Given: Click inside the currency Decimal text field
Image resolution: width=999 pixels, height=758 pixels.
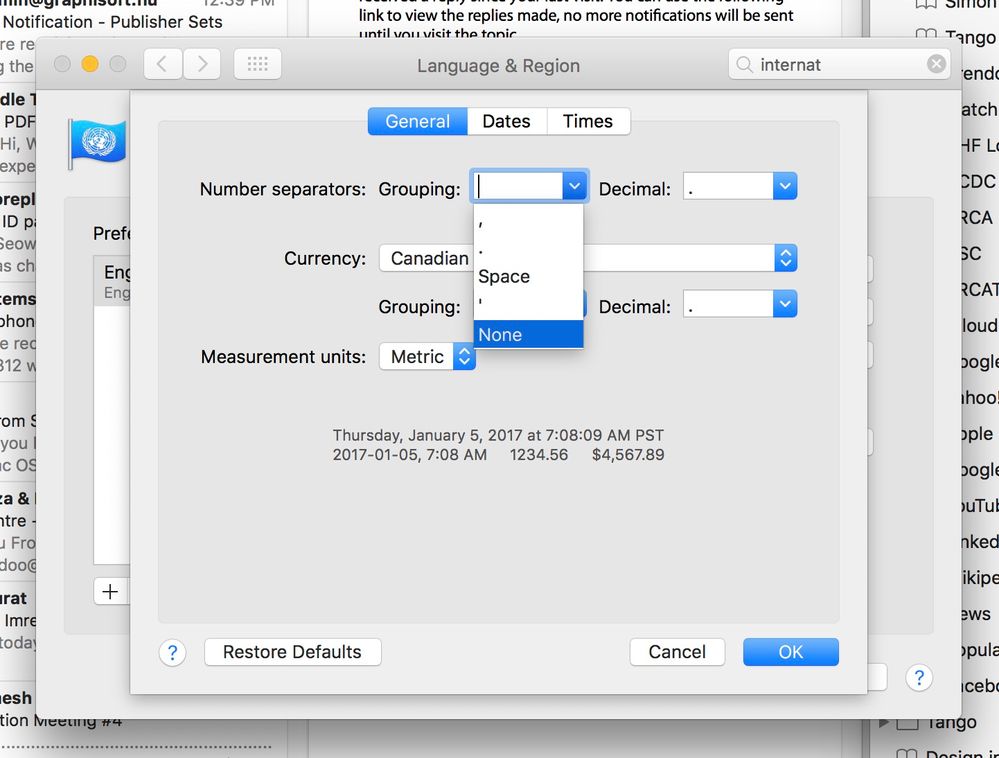Looking at the screenshot, I should [728, 304].
